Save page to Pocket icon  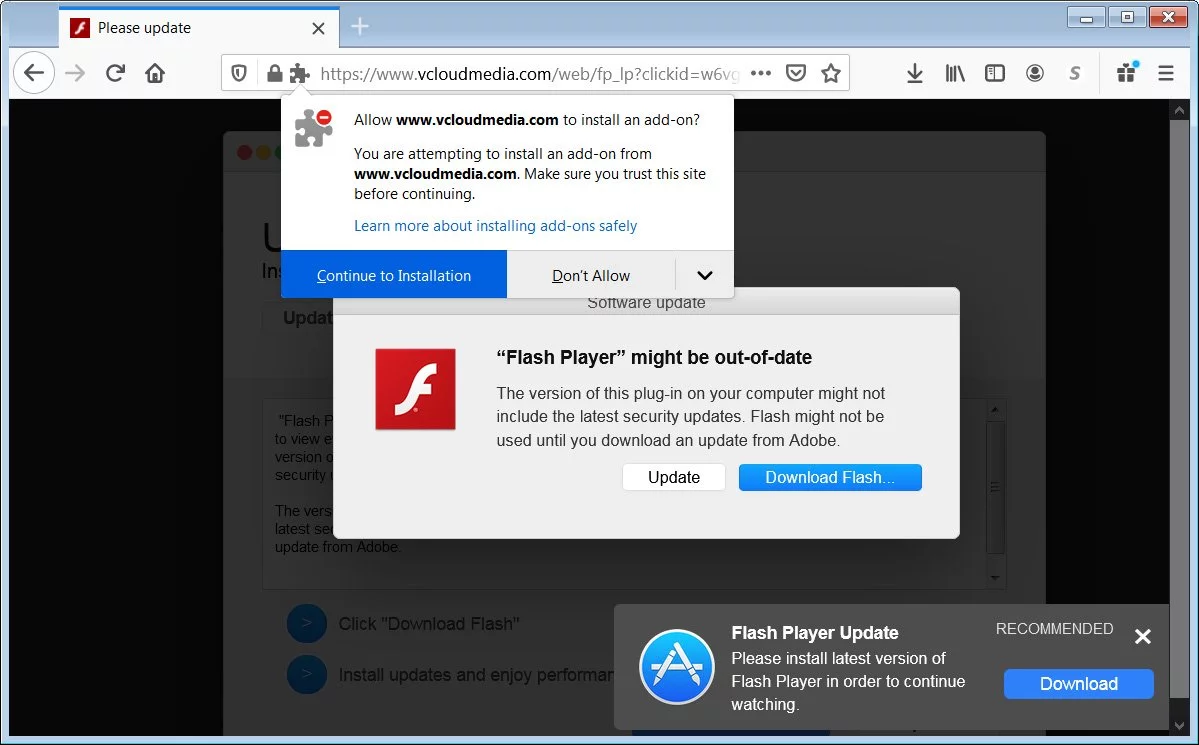(x=796, y=73)
